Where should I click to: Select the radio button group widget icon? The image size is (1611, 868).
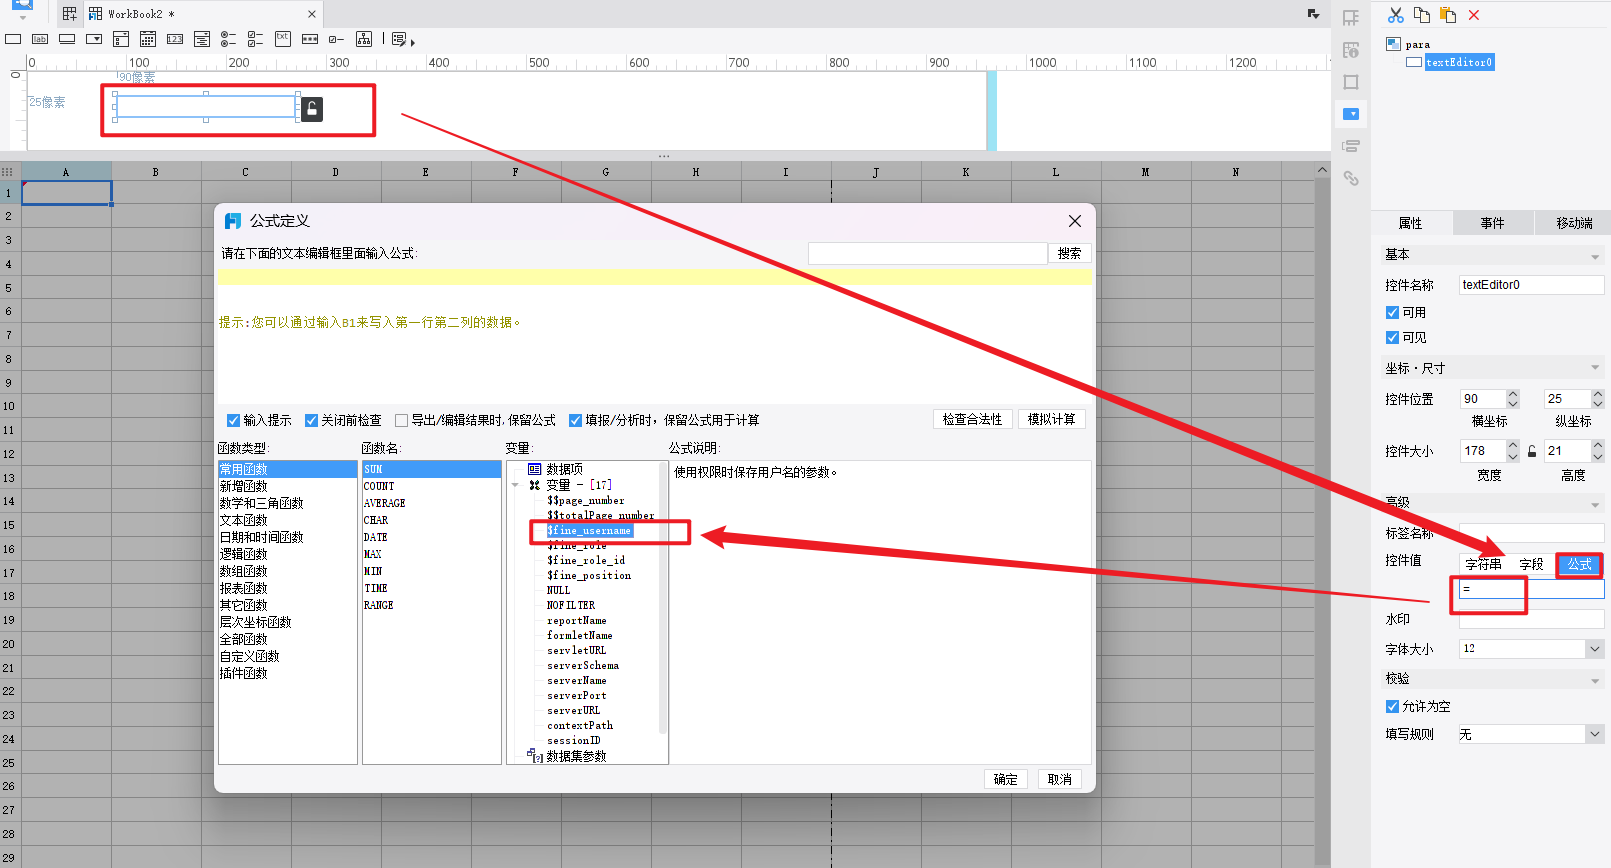pos(228,39)
